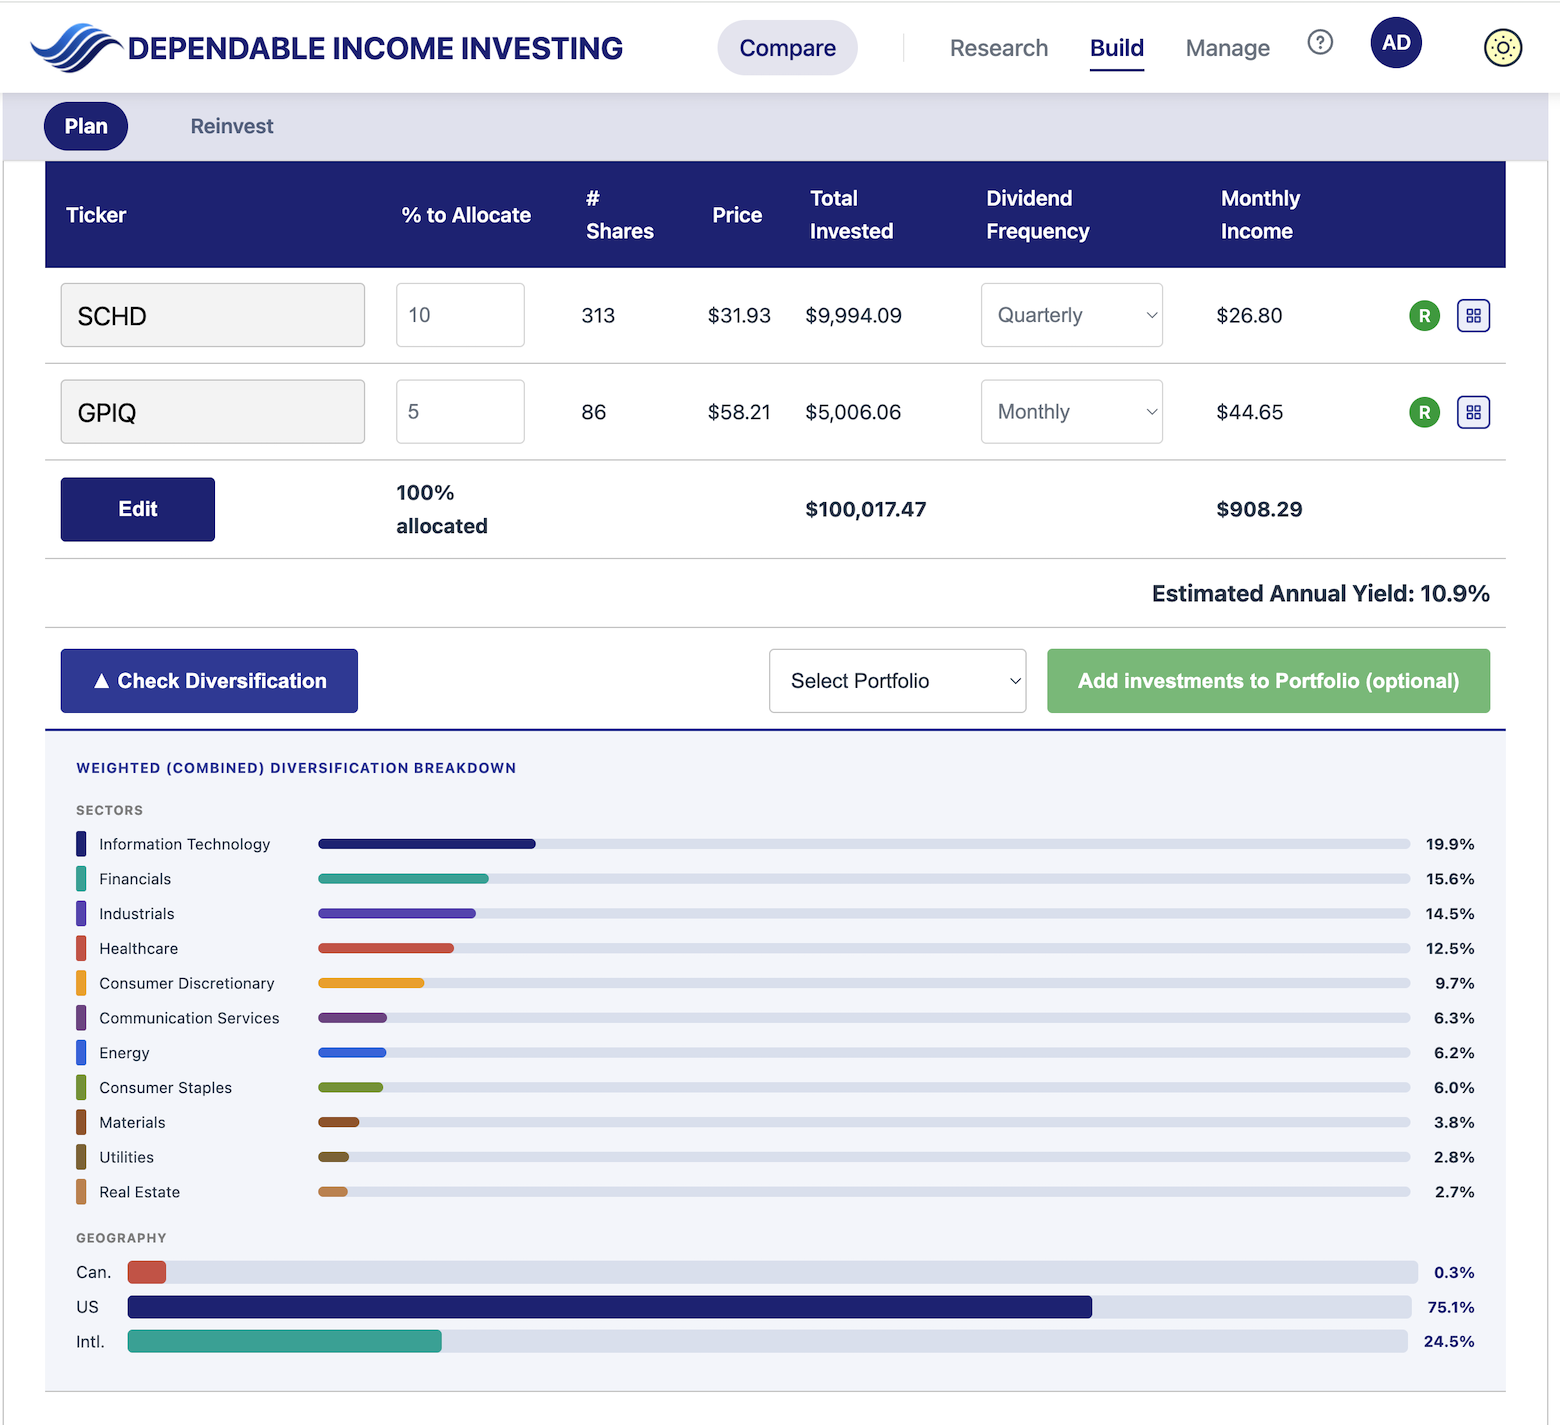
Task: Open the Compare section
Action: click(x=787, y=48)
